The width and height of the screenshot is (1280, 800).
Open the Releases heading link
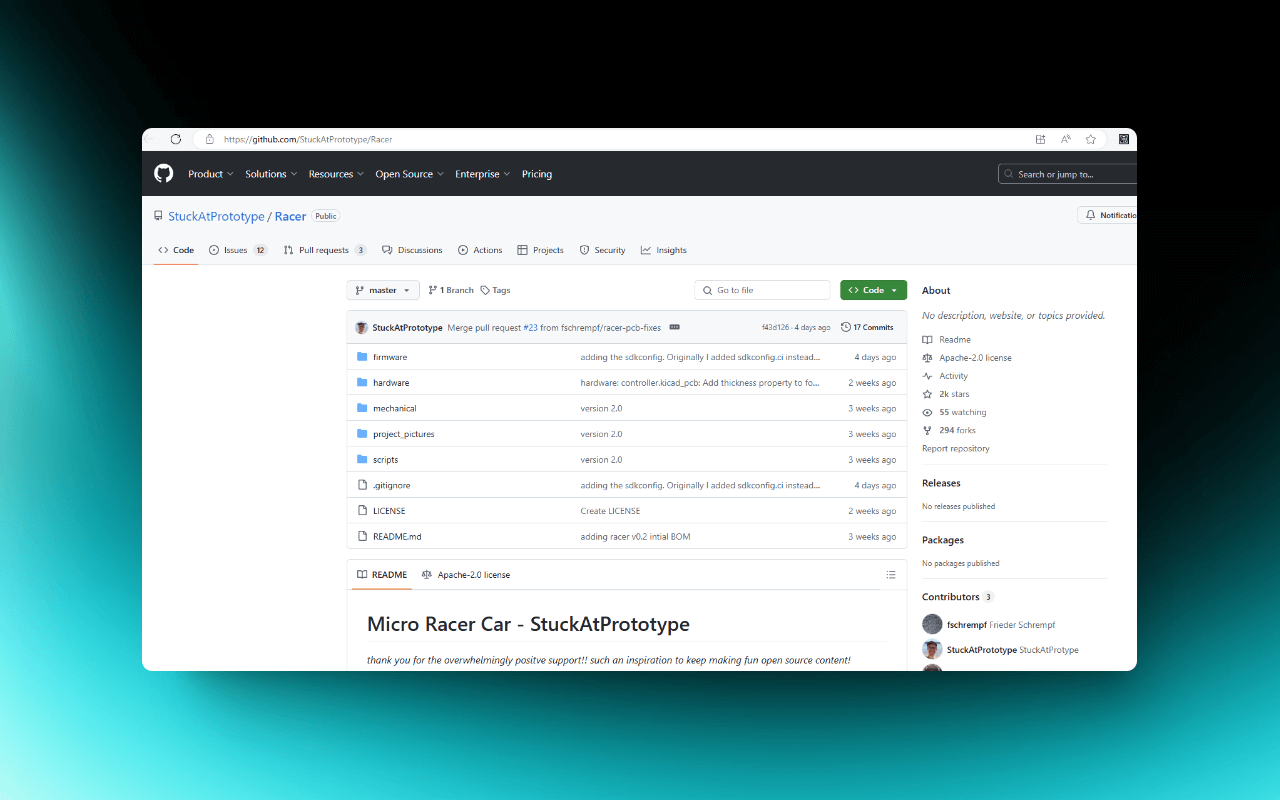pyautogui.click(x=941, y=483)
